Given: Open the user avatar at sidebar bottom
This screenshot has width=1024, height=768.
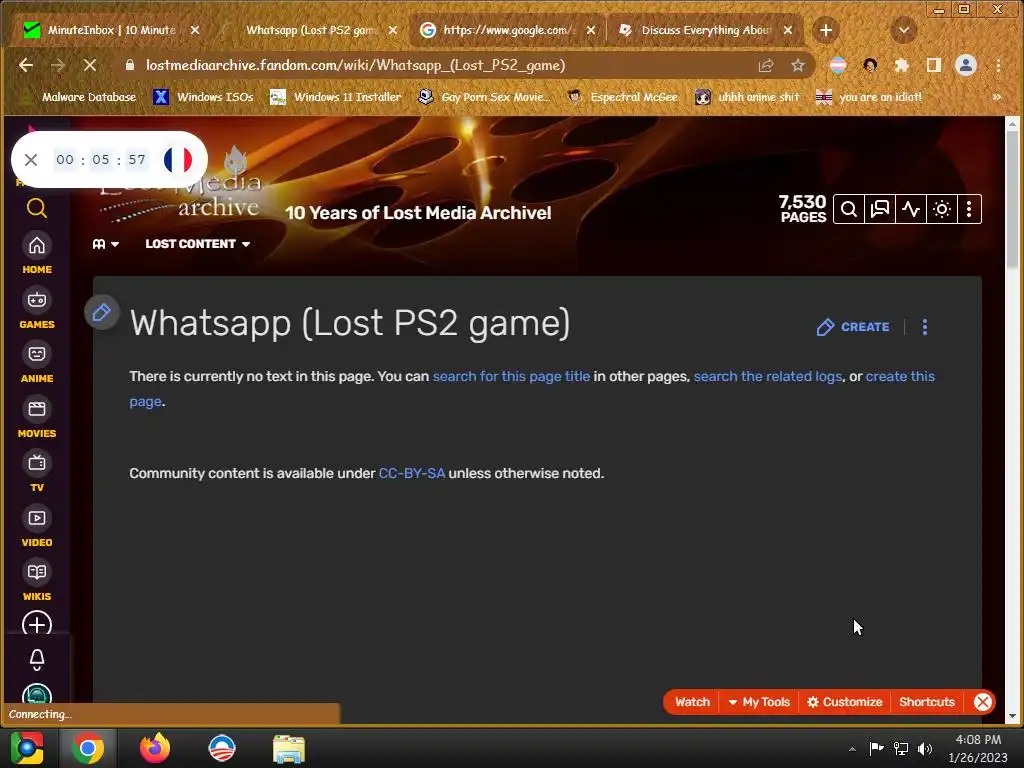Looking at the screenshot, I should pos(37,694).
